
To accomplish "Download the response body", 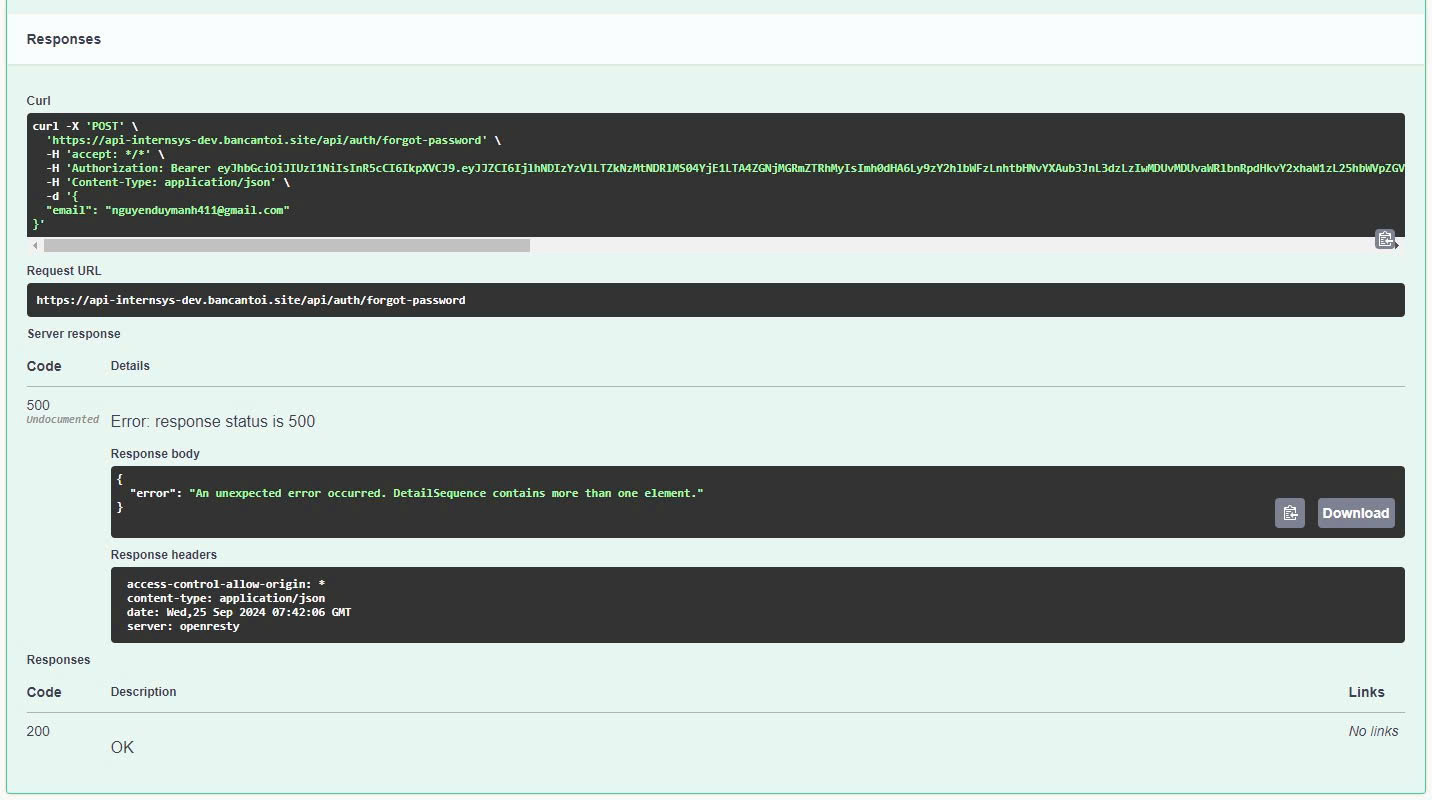I will (1355, 513).
